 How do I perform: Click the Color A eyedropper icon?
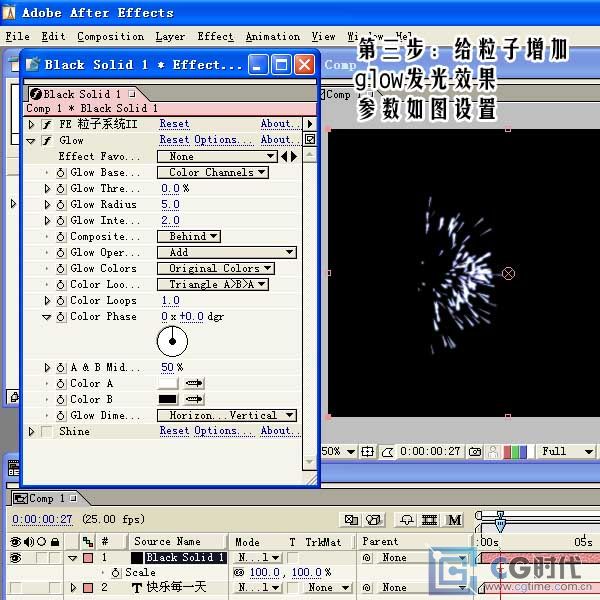coord(193,383)
